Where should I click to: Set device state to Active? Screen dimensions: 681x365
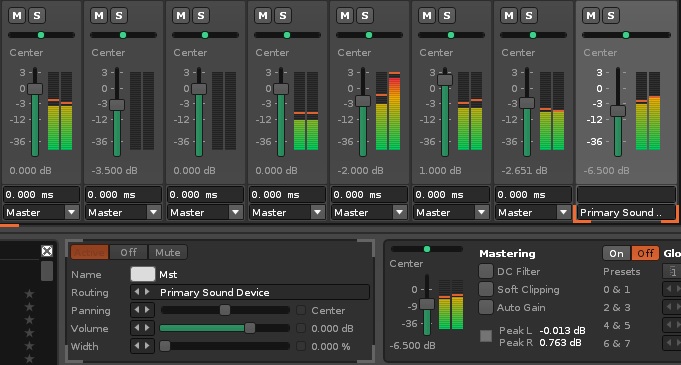point(89,252)
